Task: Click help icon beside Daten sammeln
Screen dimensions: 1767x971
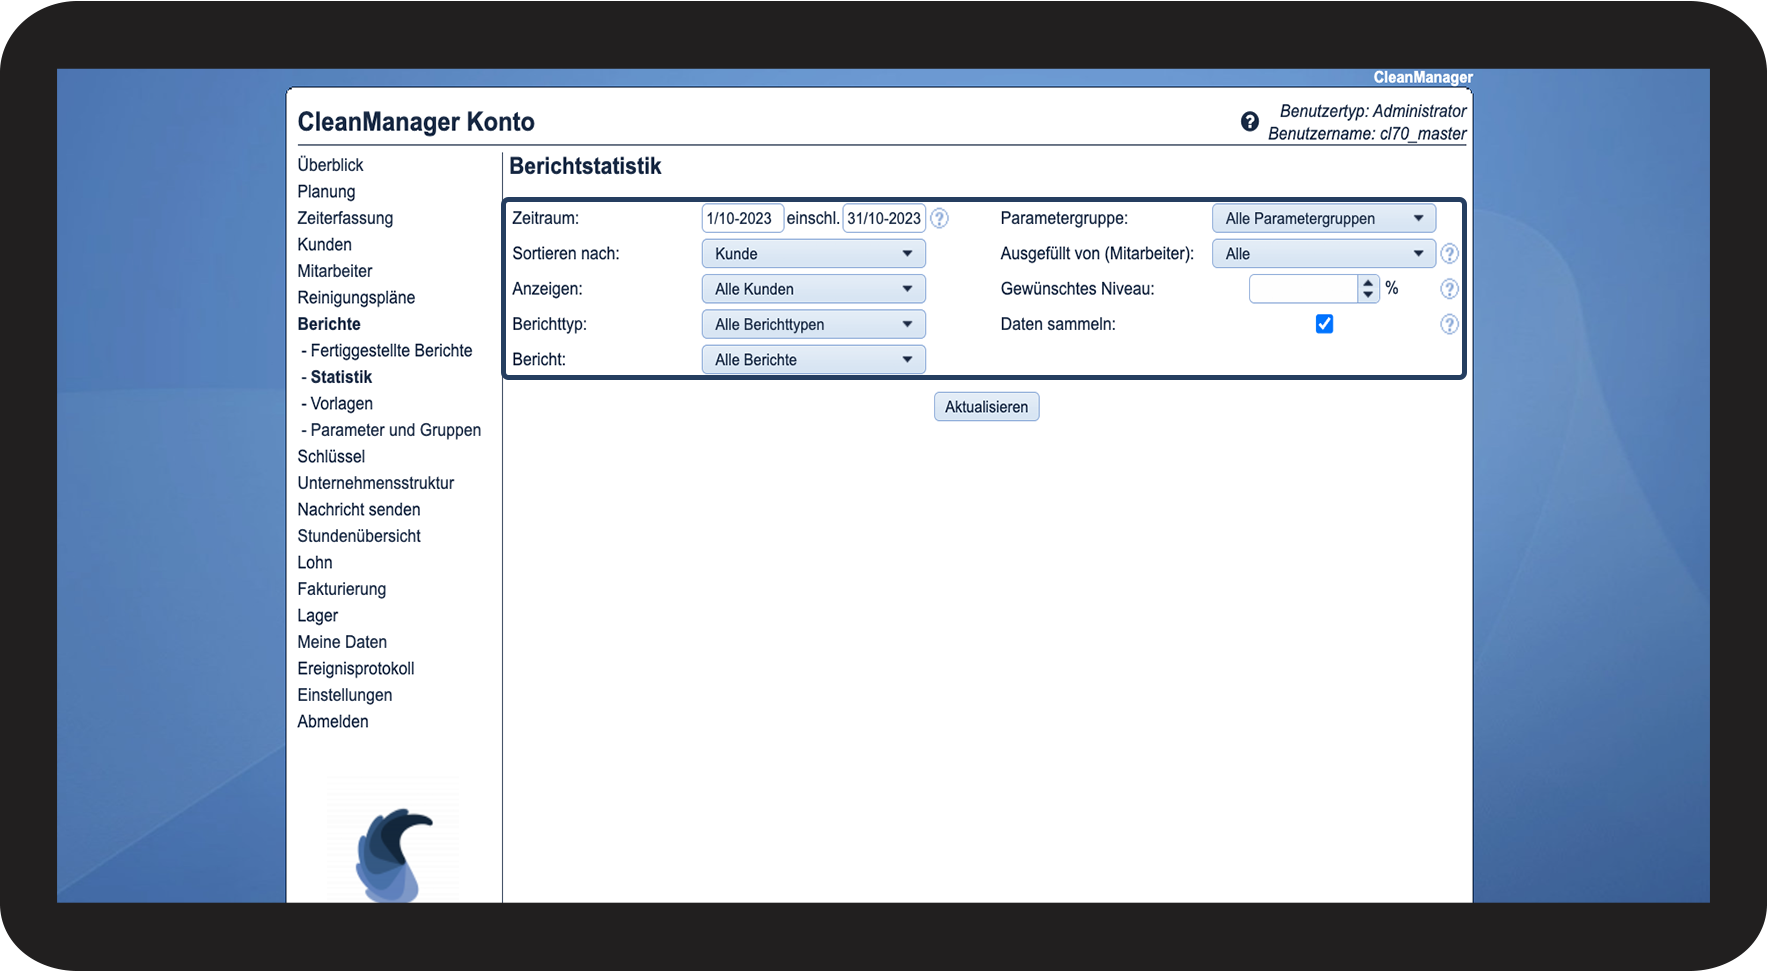Action: coord(1448,324)
